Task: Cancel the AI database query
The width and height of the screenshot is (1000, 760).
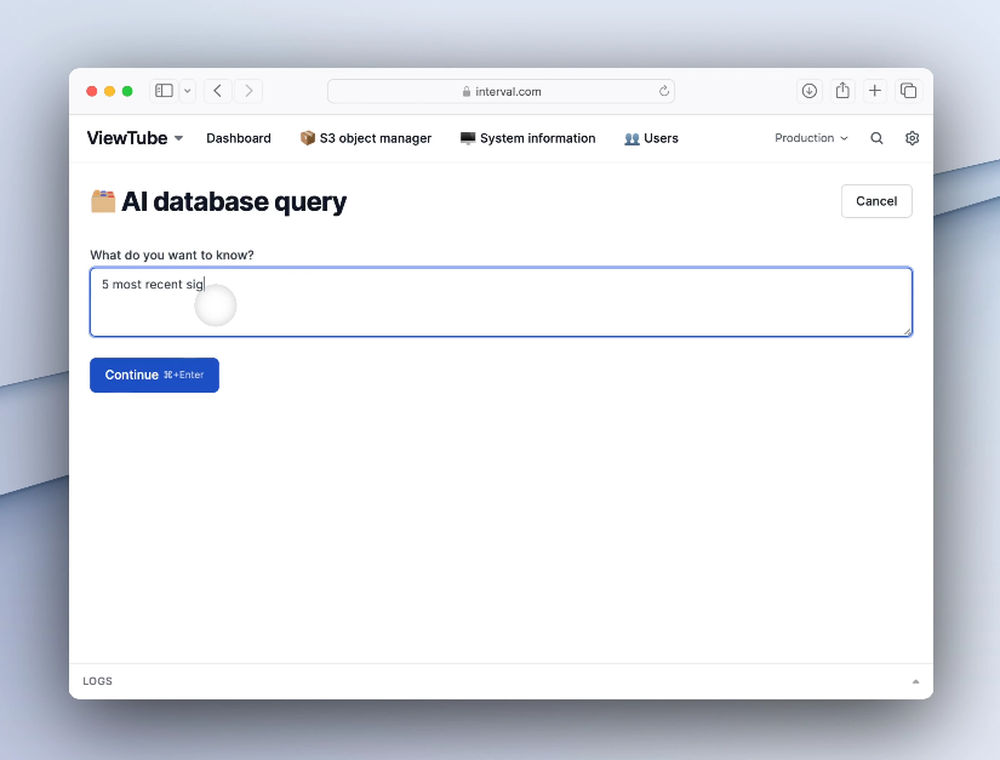Action: coord(876,201)
